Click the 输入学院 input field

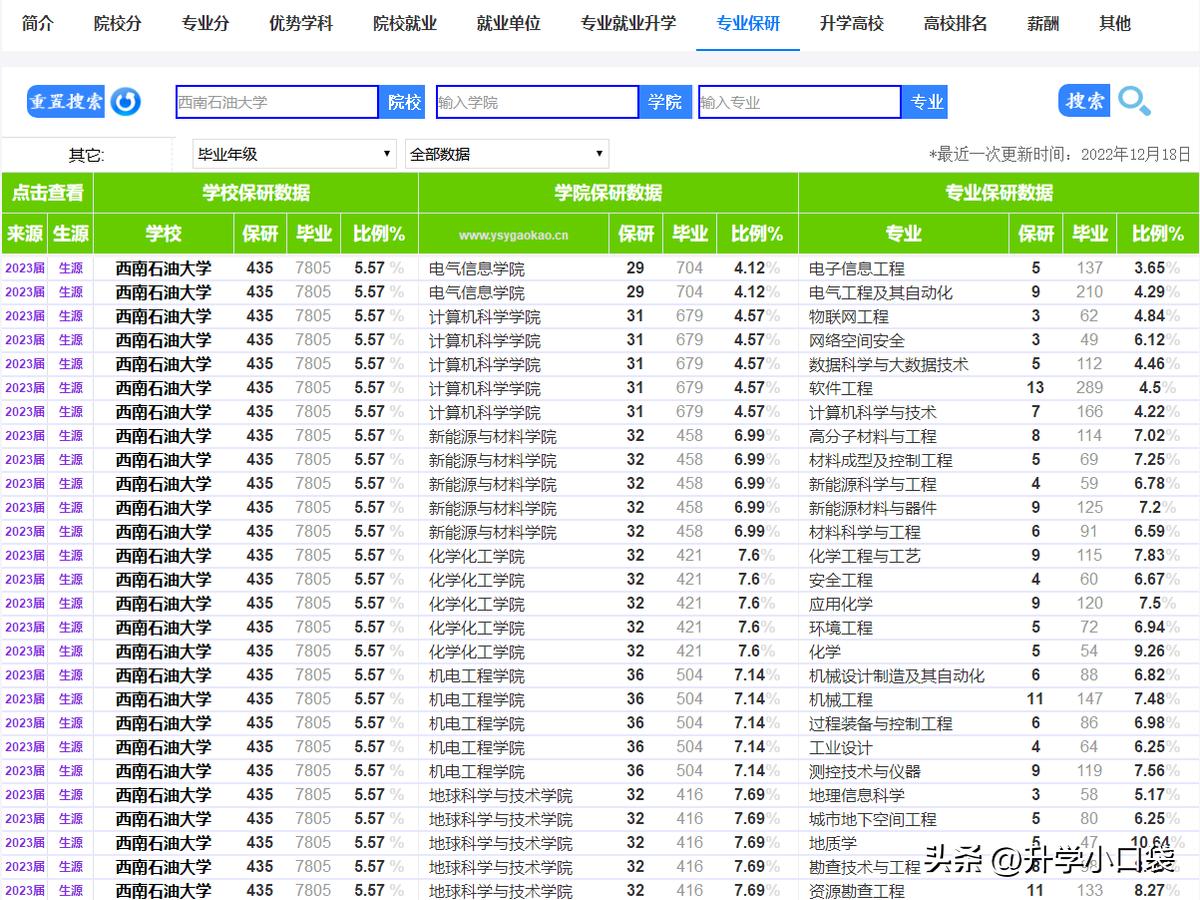click(x=537, y=101)
